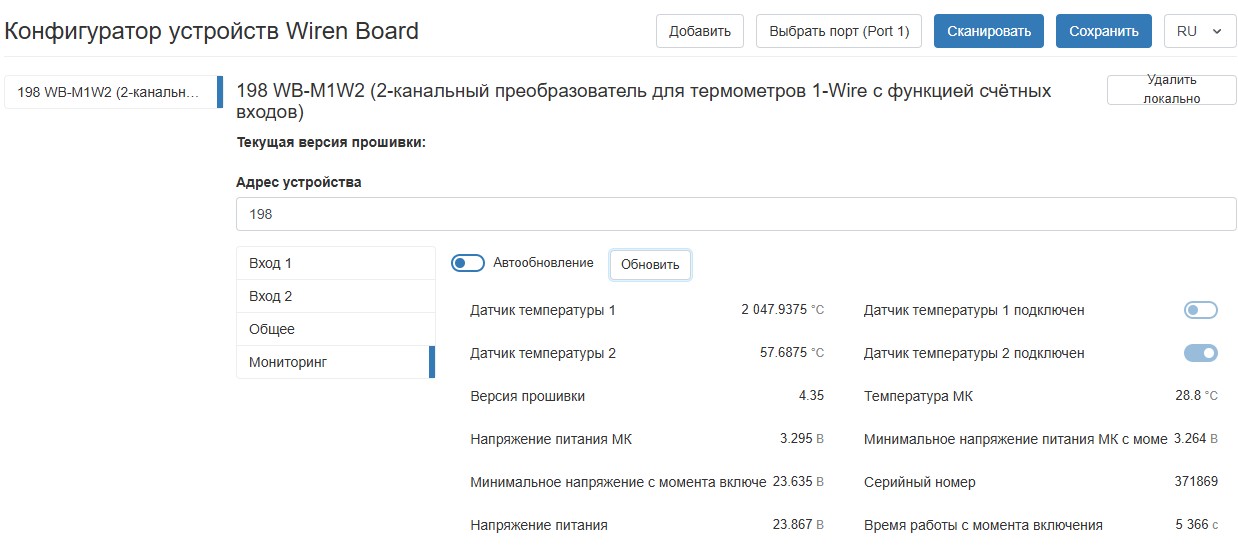Click Удалить локально button
Image resolution: width=1238 pixels, height=554 pixels.
(1171, 89)
